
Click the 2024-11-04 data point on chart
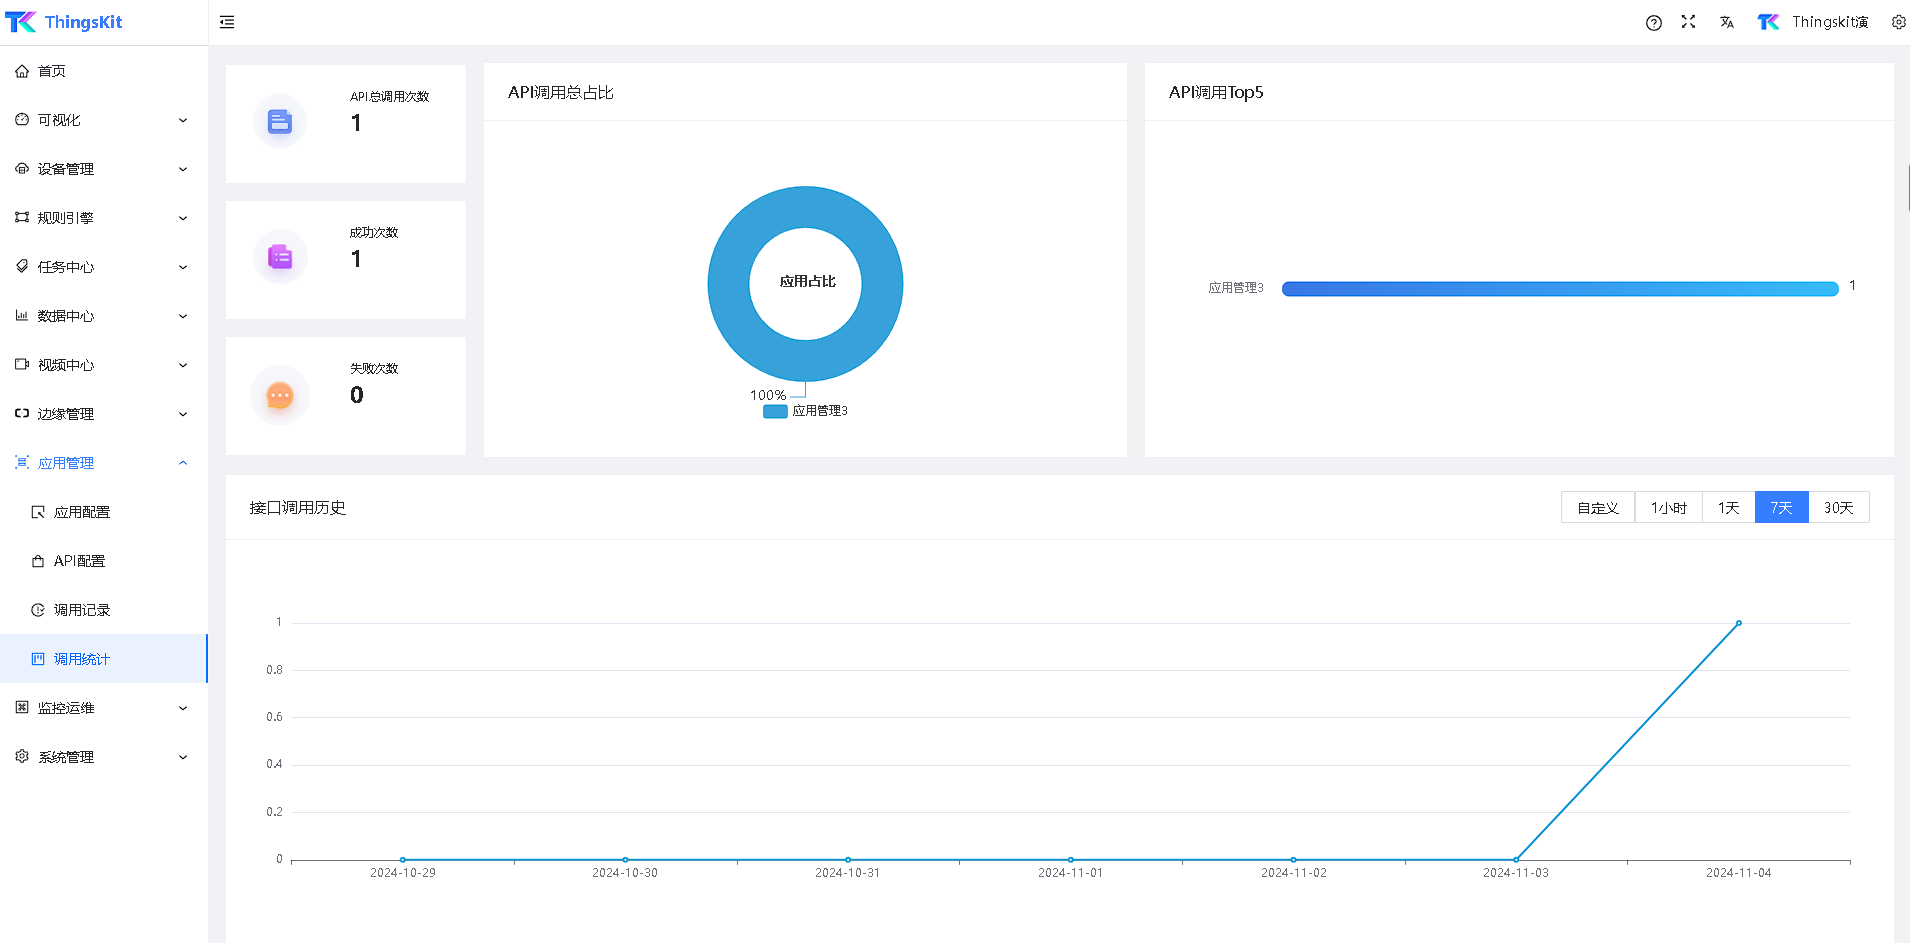(x=1738, y=623)
